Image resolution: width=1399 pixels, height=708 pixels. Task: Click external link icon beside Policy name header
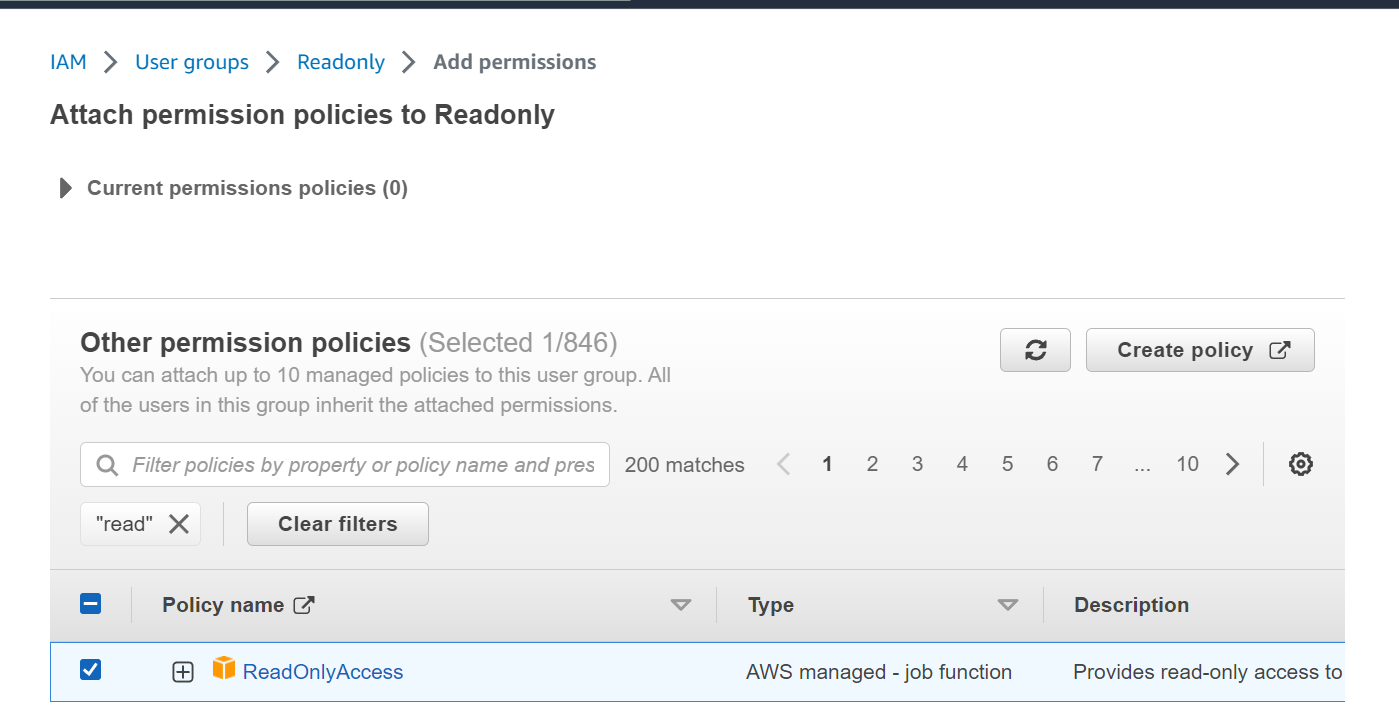click(304, 605)
